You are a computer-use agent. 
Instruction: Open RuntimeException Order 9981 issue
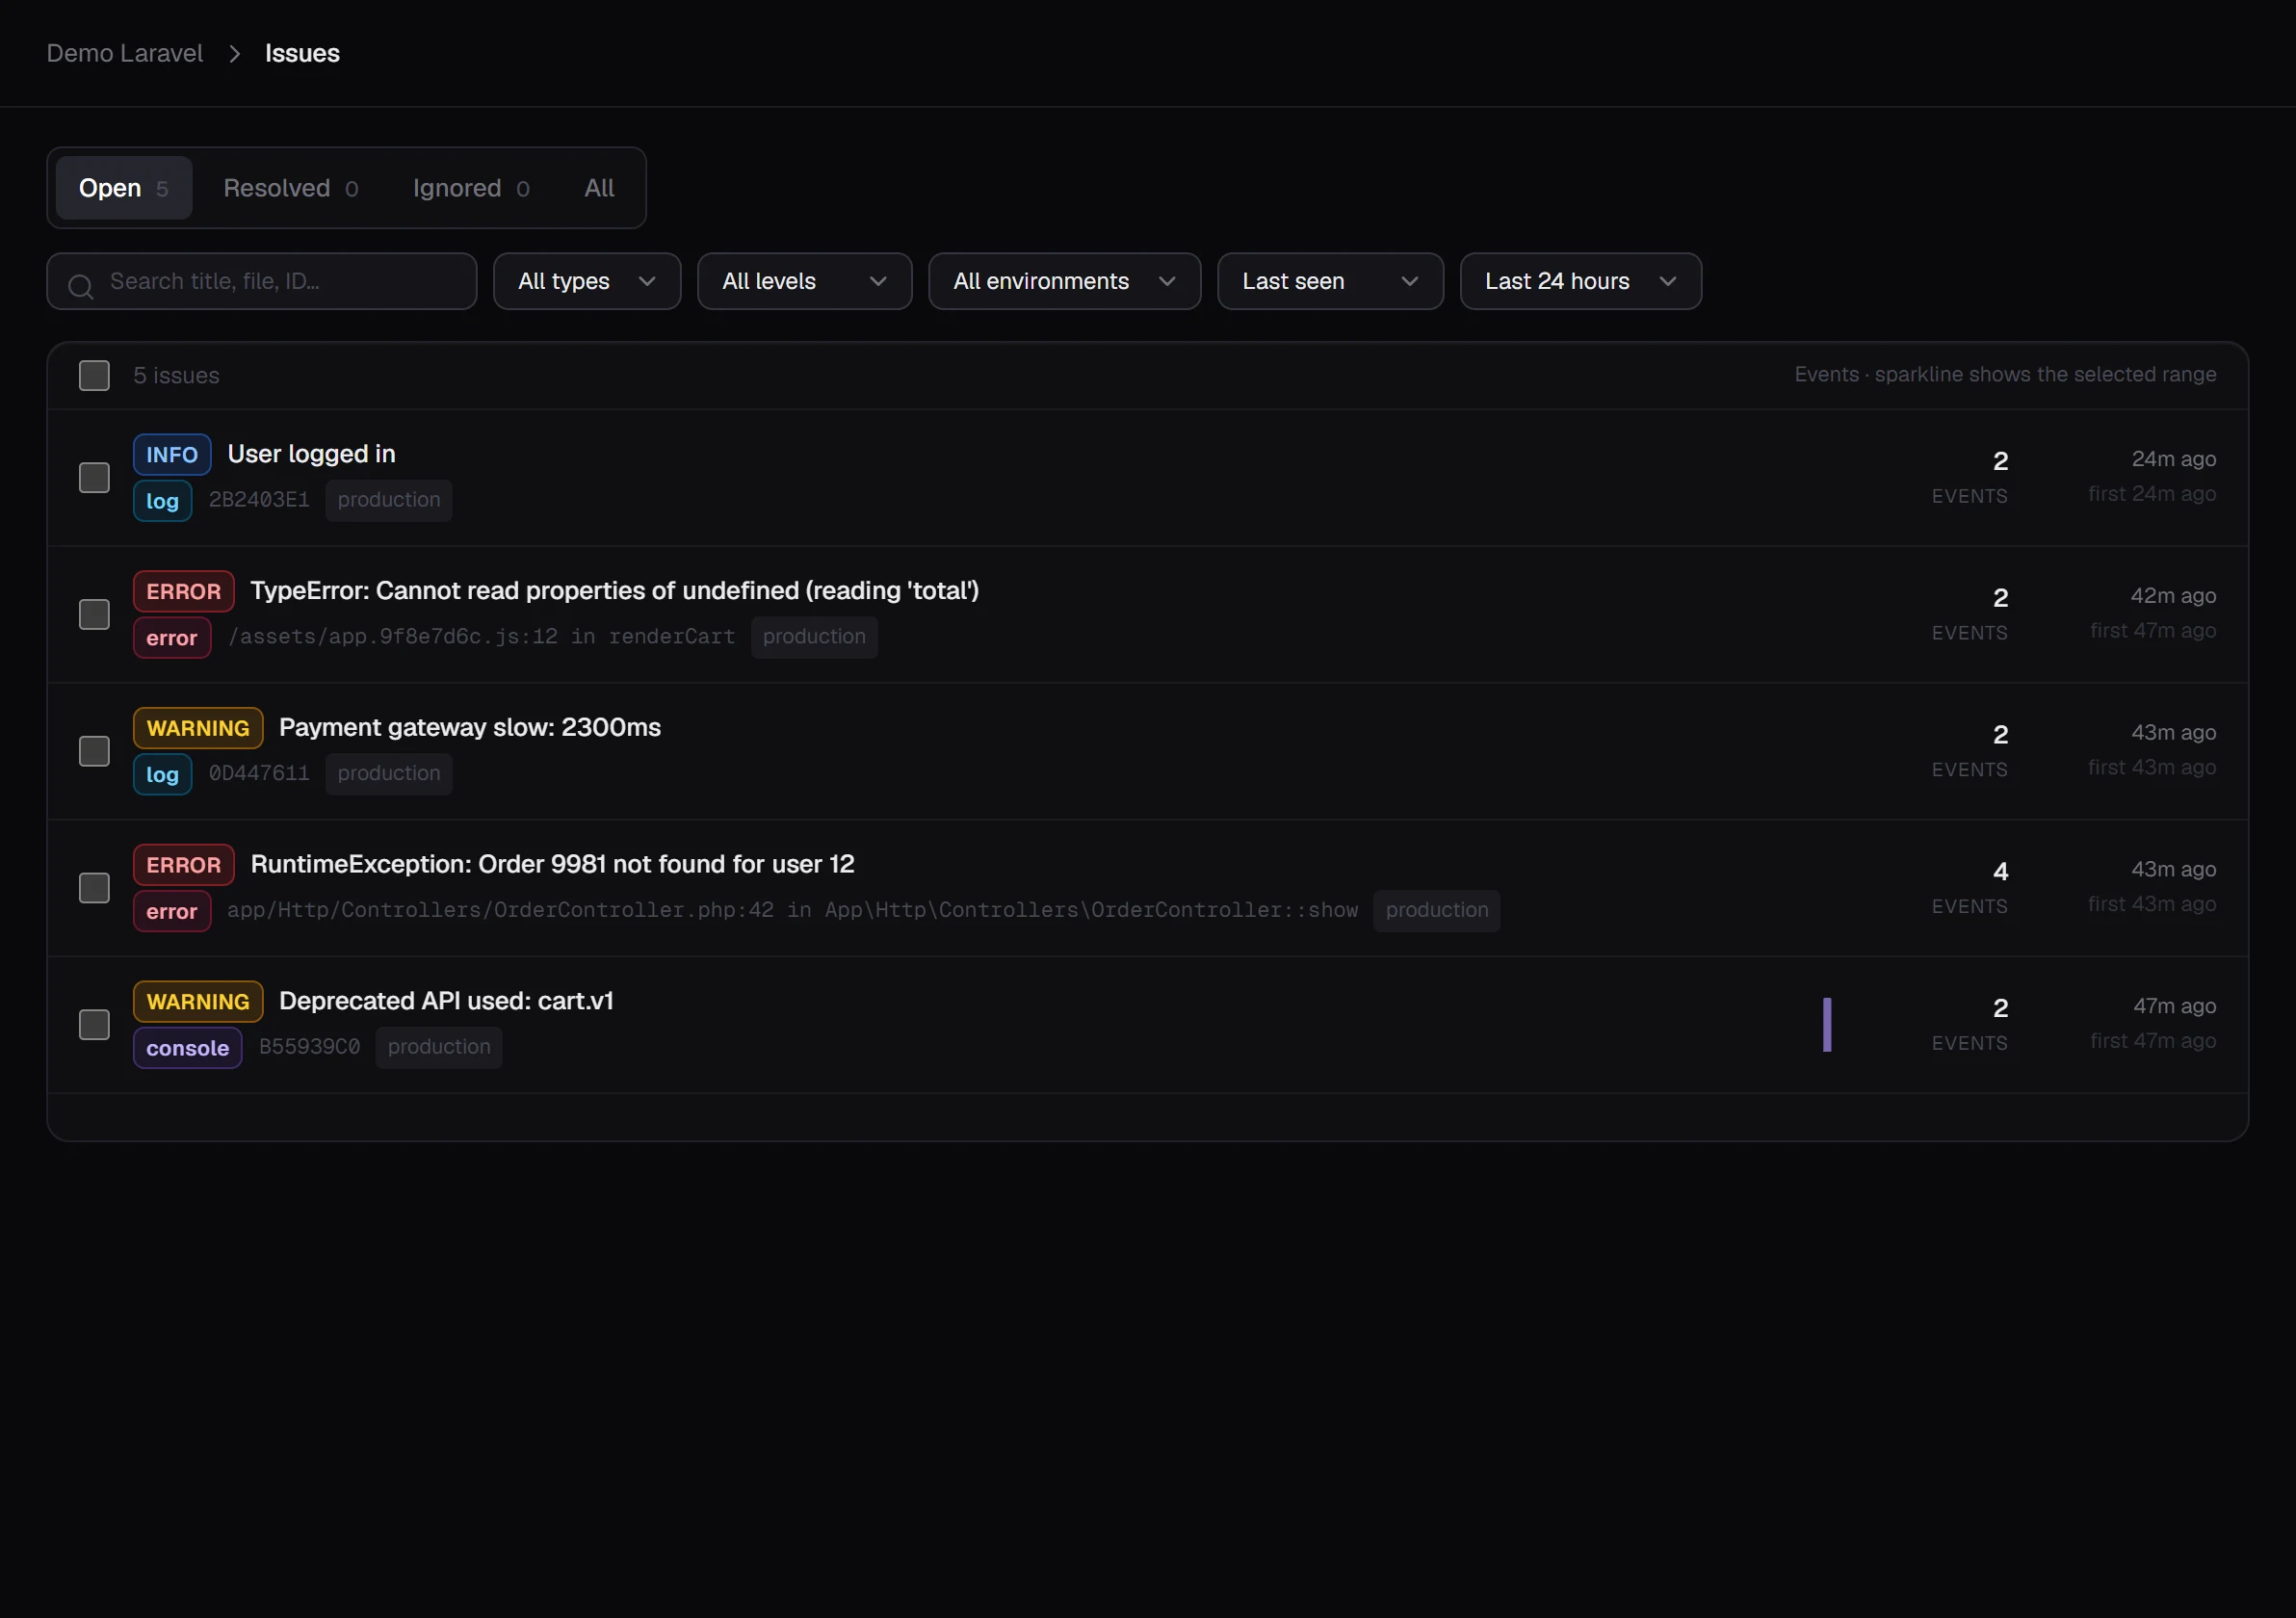click(552, 865)
